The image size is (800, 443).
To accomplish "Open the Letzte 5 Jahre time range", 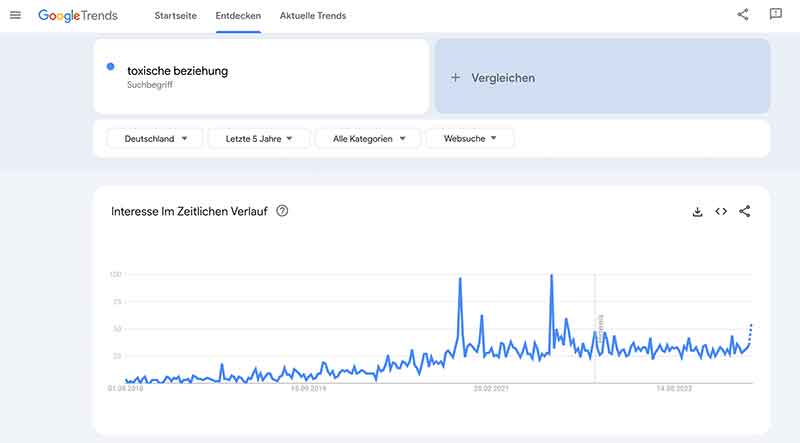I will [259, 138].
